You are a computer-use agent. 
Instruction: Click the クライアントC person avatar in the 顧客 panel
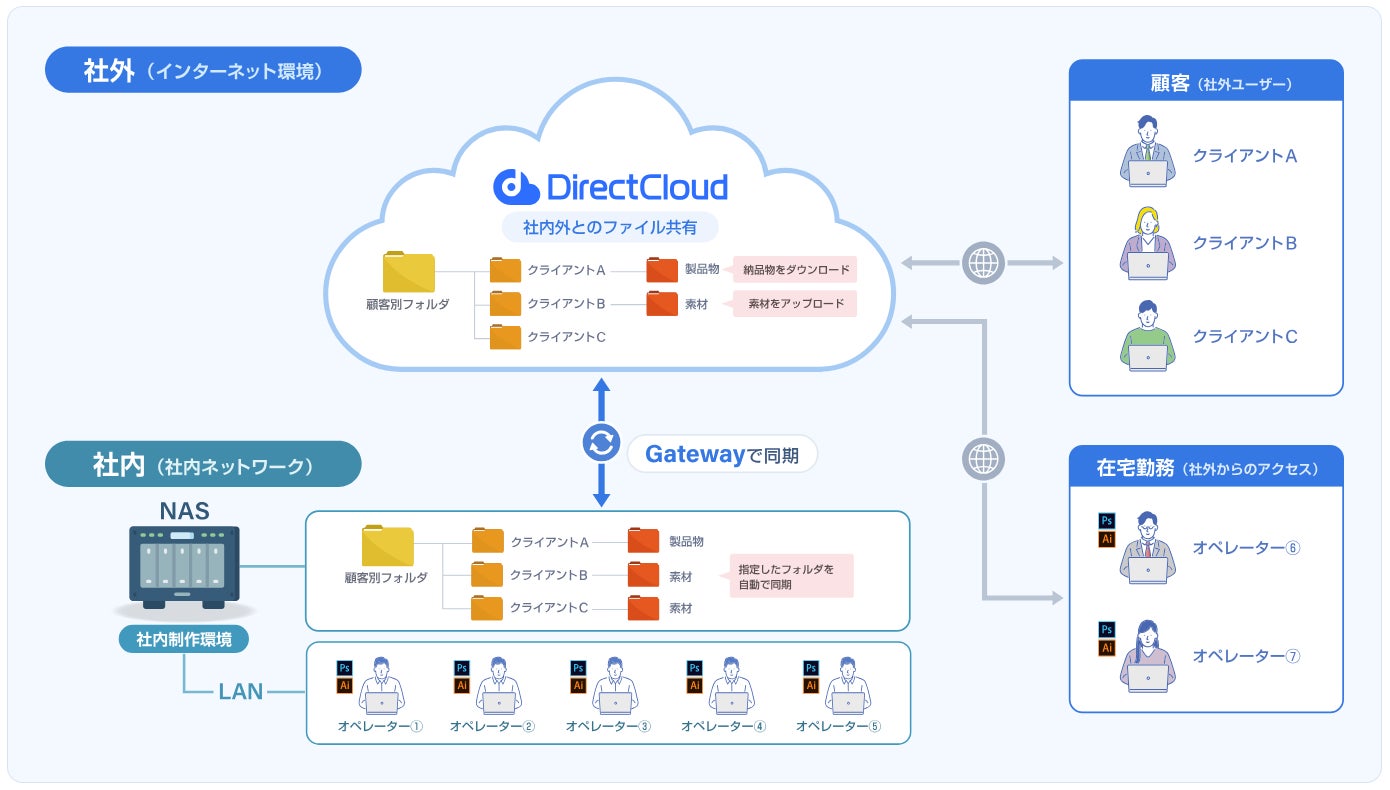(x=1147, y=337)
